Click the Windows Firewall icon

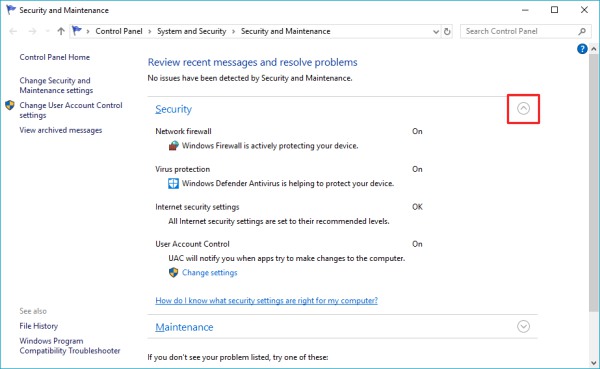point(173,145)
